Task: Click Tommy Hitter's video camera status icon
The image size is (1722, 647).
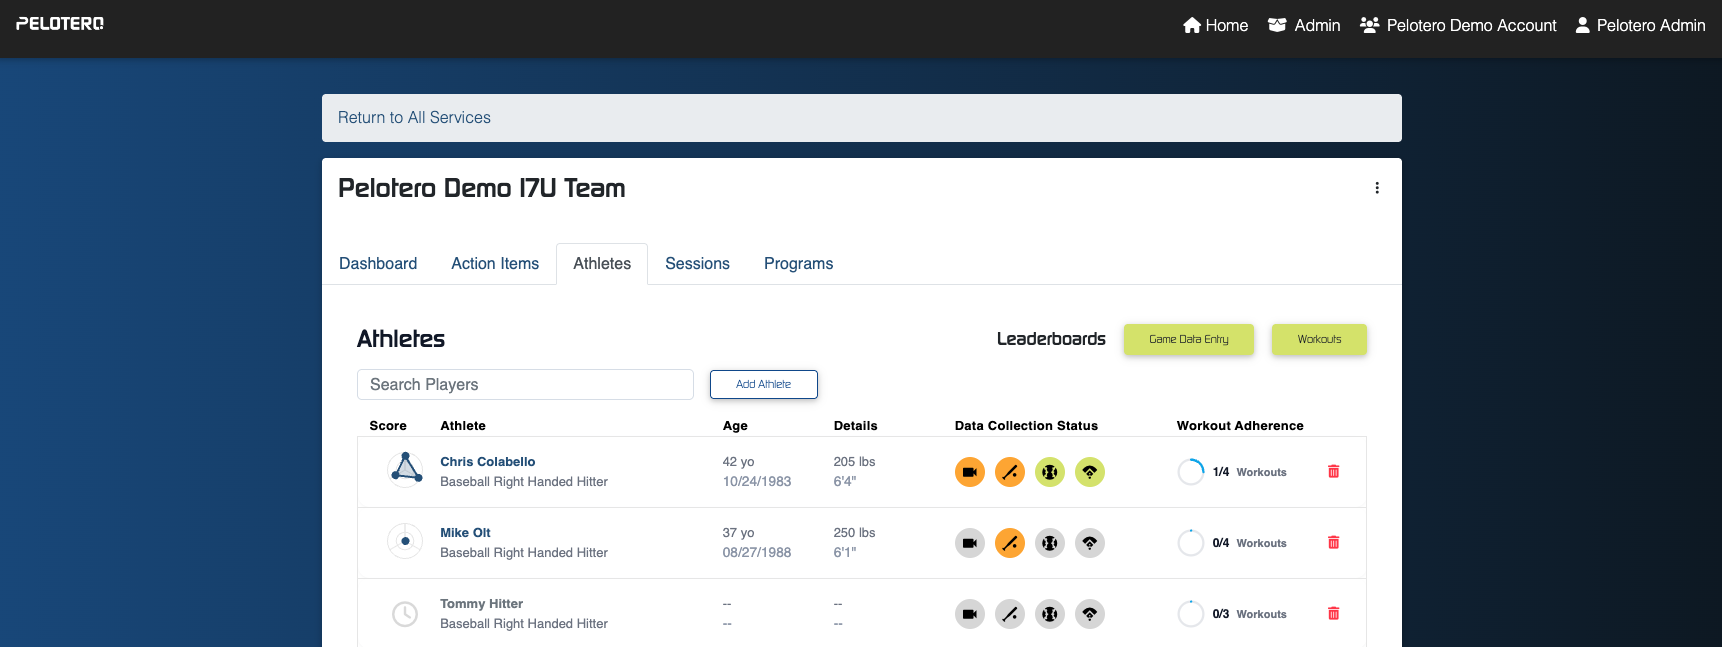Action: tap(970, 614)
